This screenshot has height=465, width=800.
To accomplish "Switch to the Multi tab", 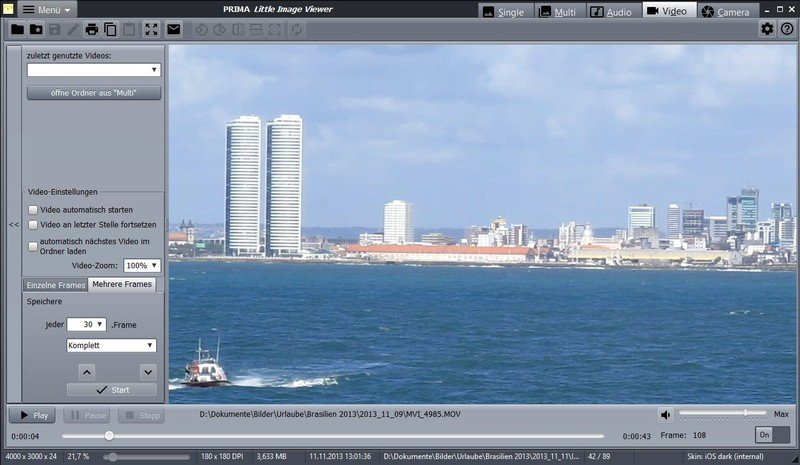I will click(x=558, y=12).
